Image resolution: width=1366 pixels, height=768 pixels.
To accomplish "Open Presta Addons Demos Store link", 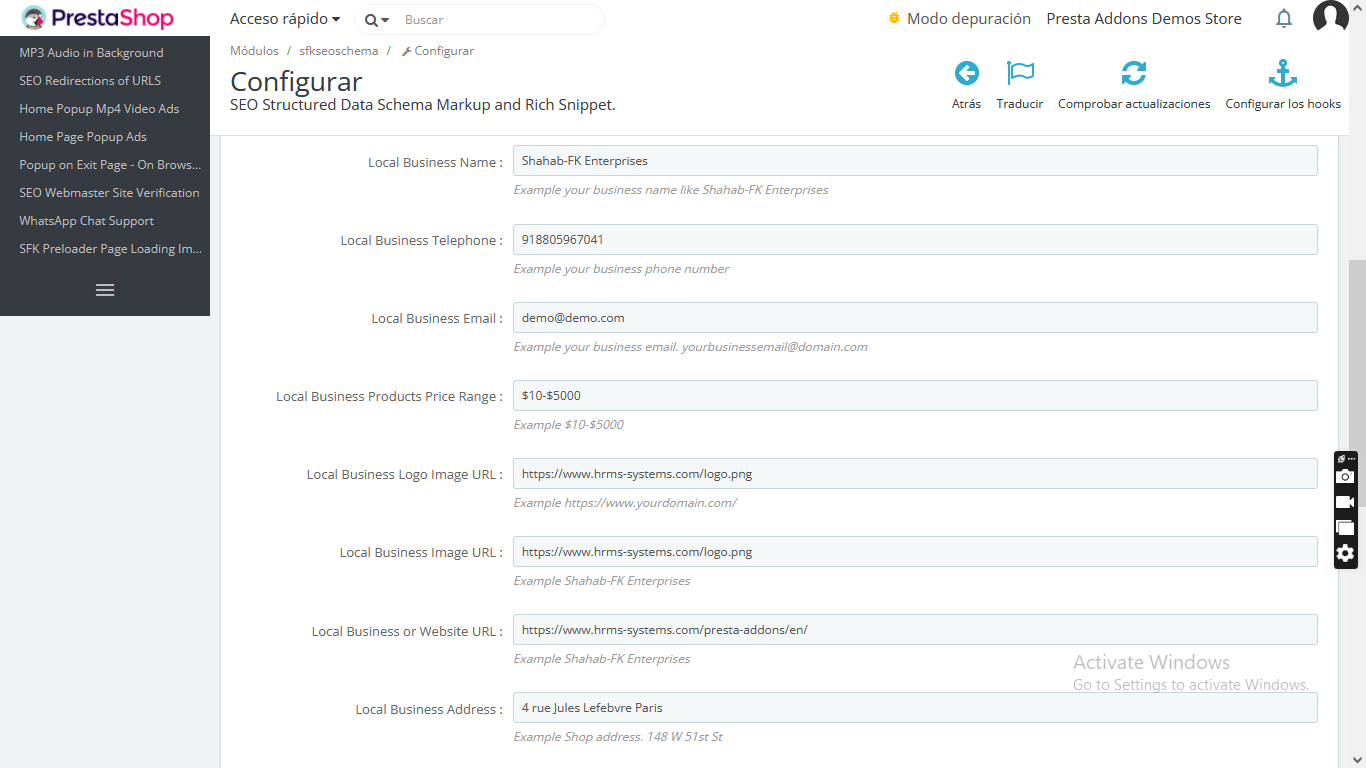I will (1144, 19).
